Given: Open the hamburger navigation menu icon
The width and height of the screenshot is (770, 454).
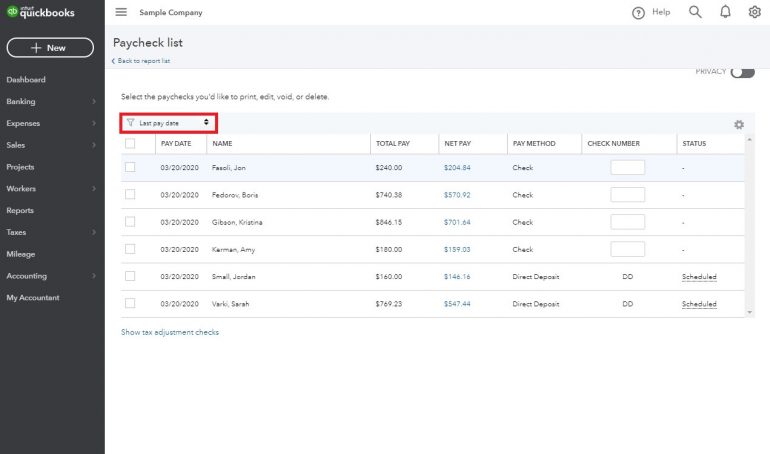Looking at the screenshot, I should point(121,12).
